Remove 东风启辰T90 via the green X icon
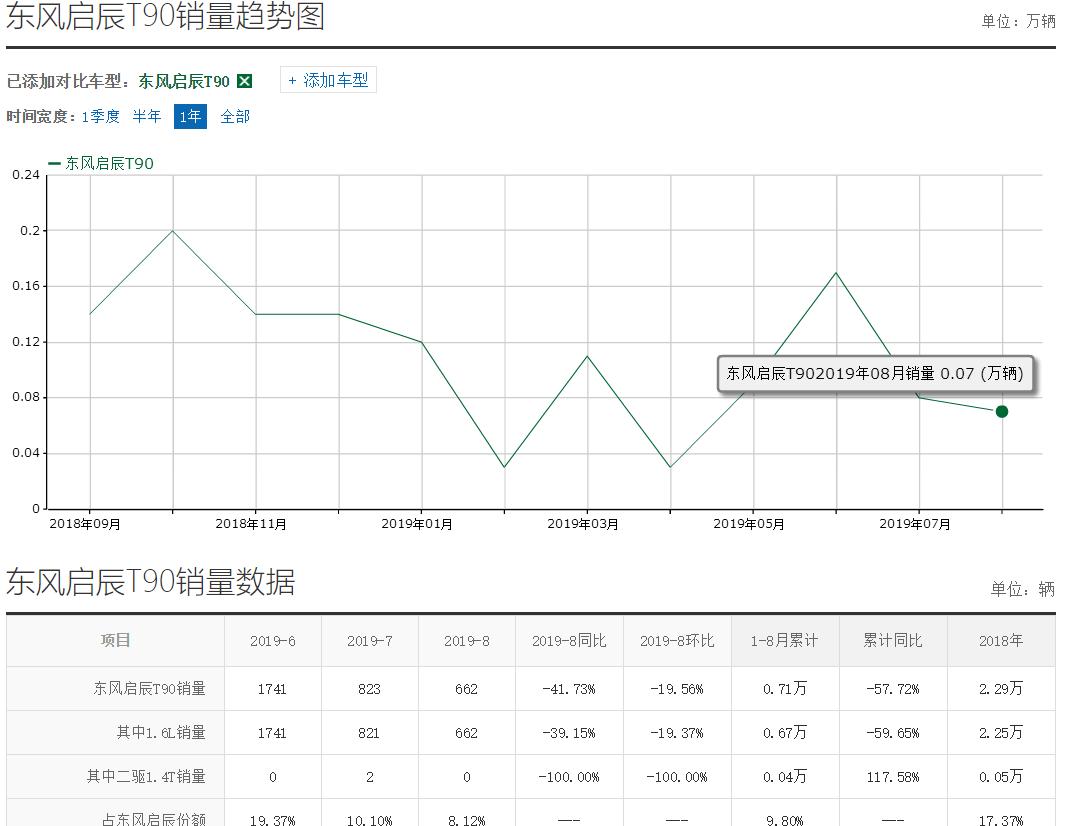This screenshot has width=1065, height=826. pos(244,80)
